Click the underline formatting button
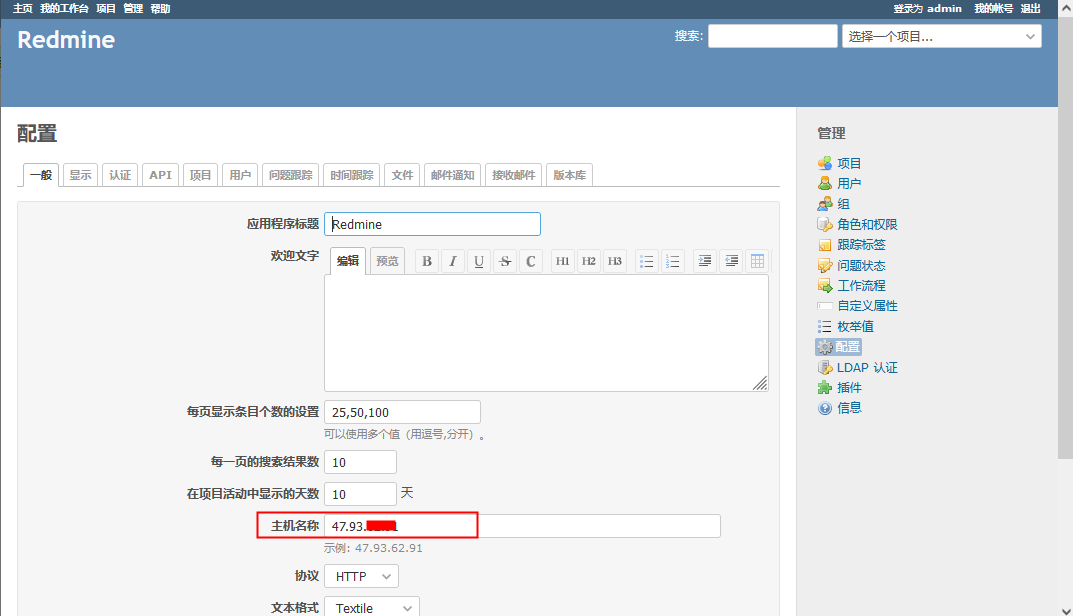Viewport: 1073px width, 616px height. click(x=479, y=261)
